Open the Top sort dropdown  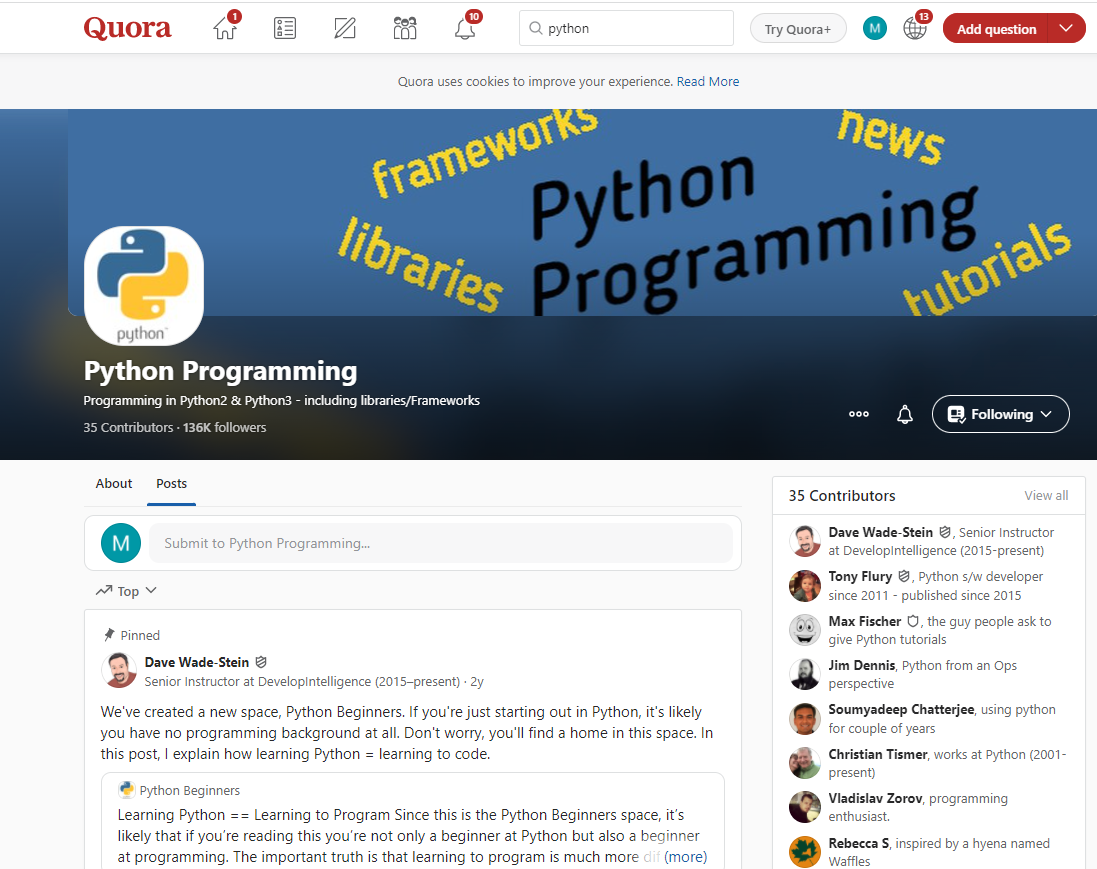point(127,591)
